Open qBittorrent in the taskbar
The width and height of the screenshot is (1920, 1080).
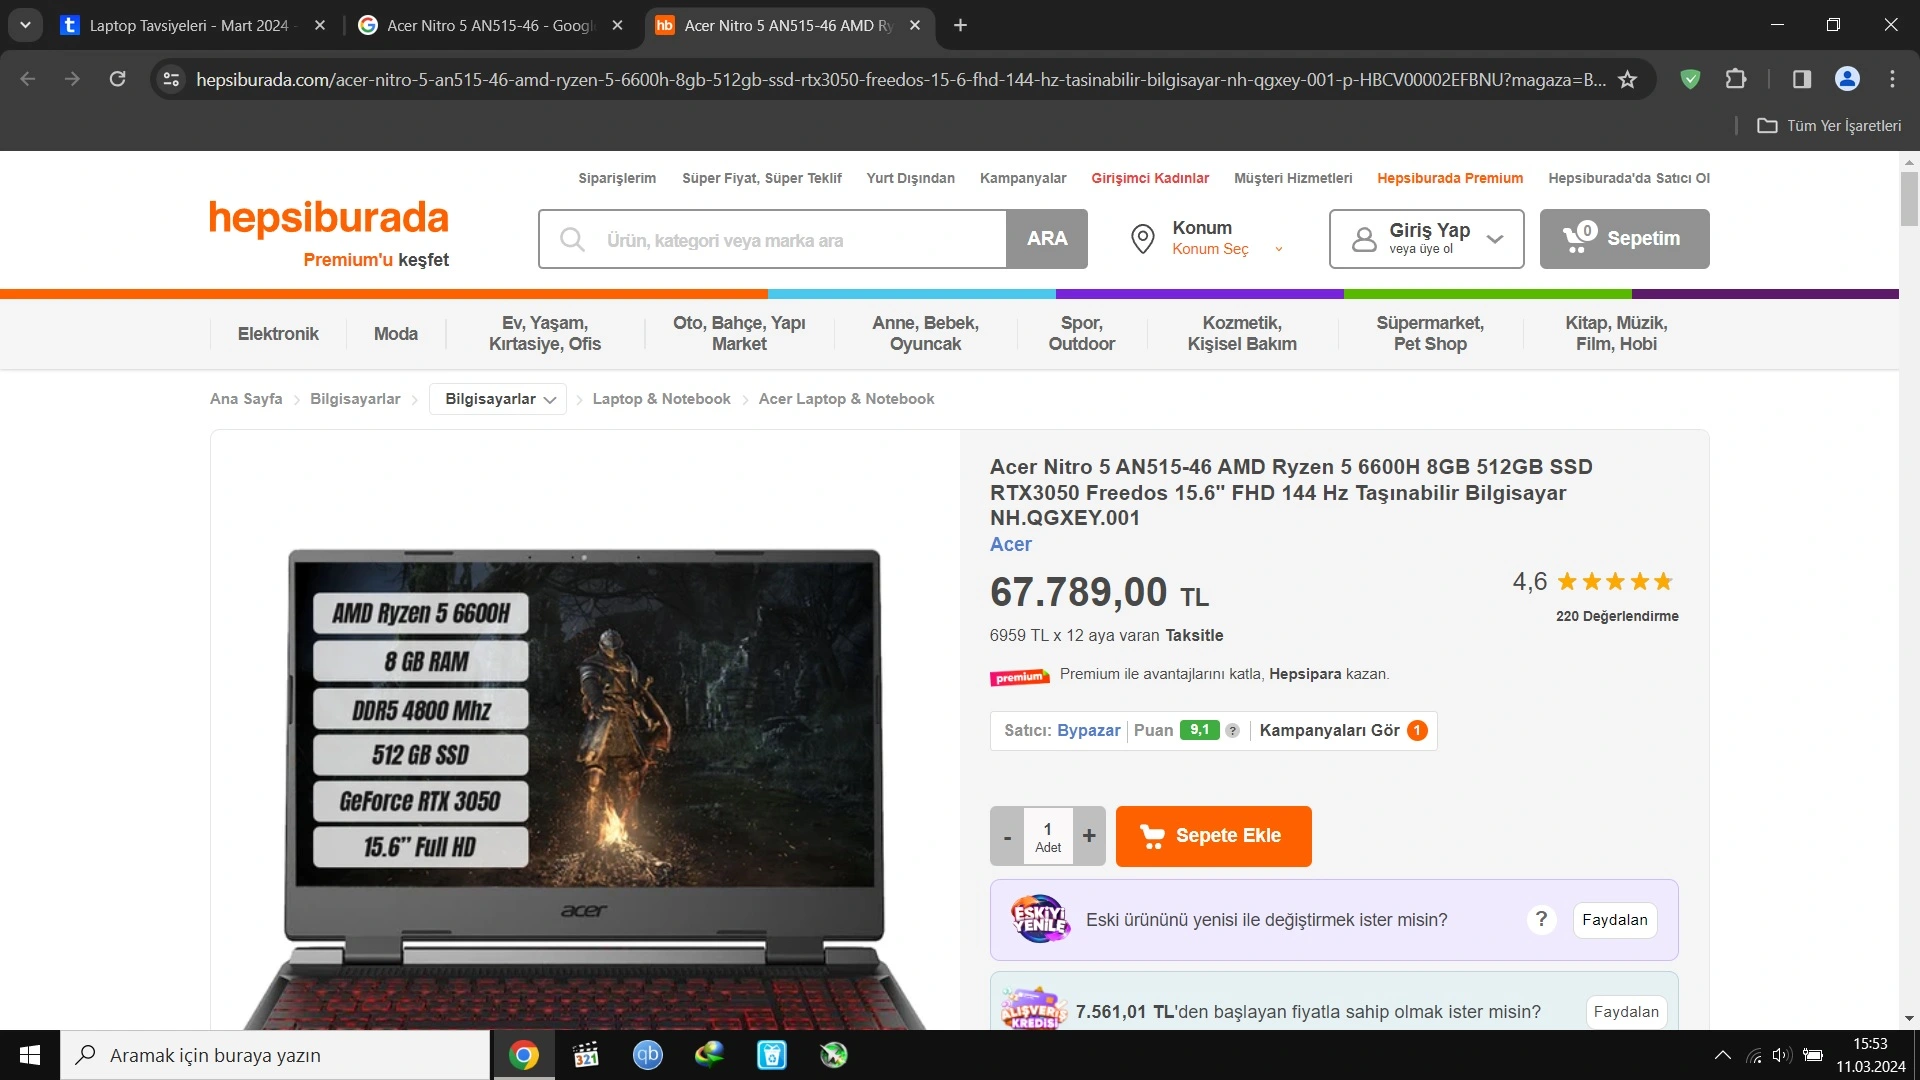point(648,1055)
